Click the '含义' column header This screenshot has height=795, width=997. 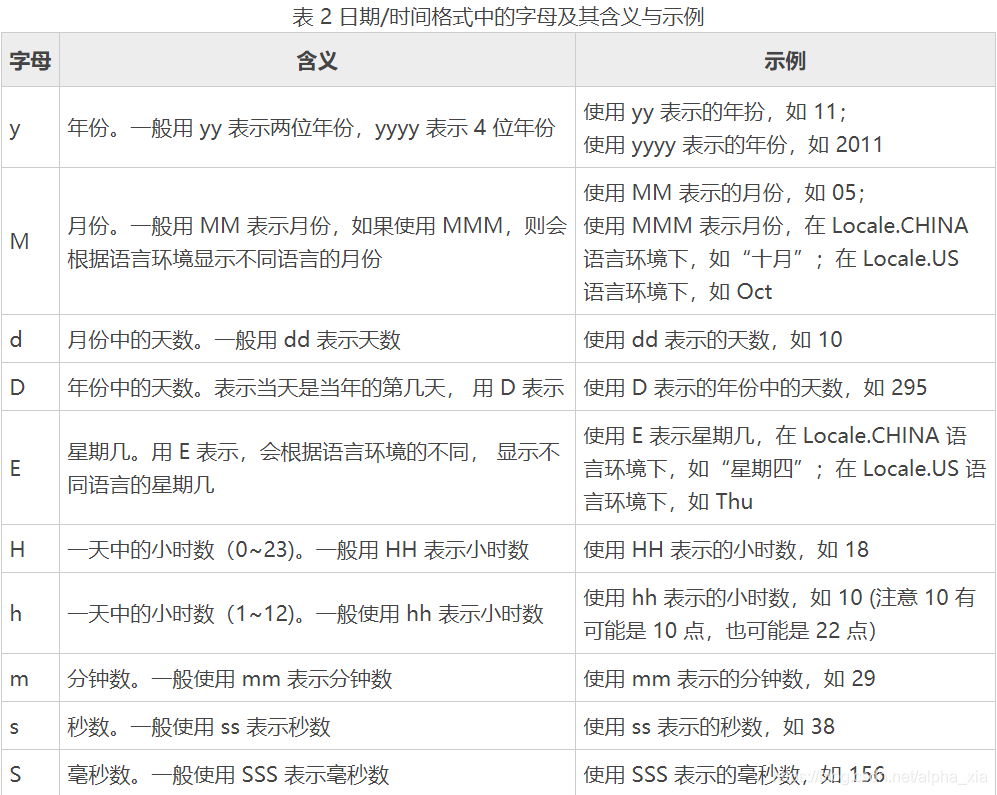tap(317, 60)
